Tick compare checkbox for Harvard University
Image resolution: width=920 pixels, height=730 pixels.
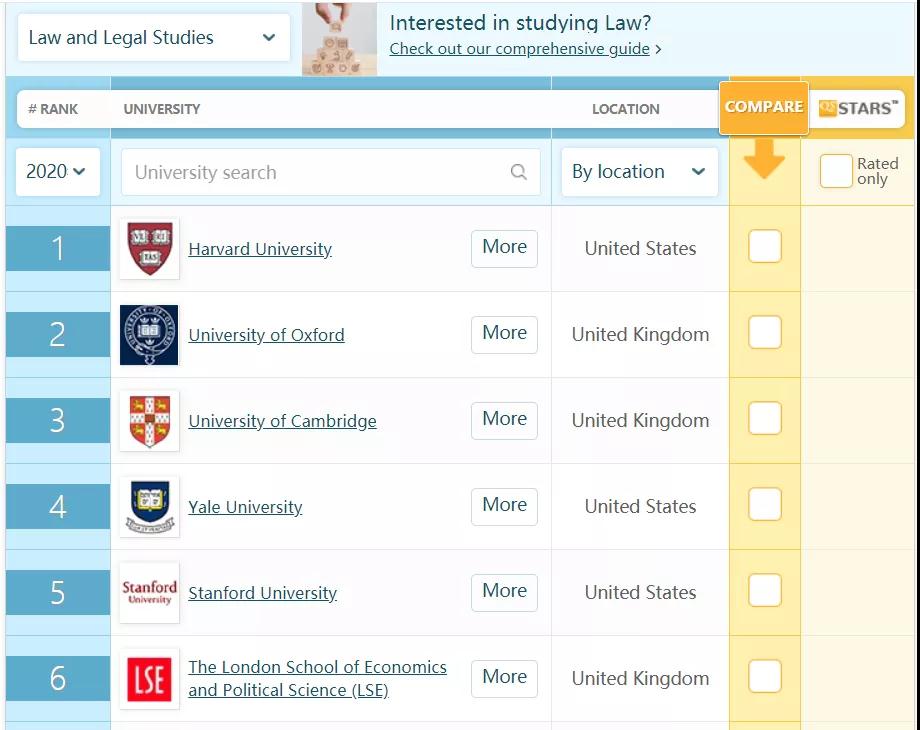pos(765,247)
